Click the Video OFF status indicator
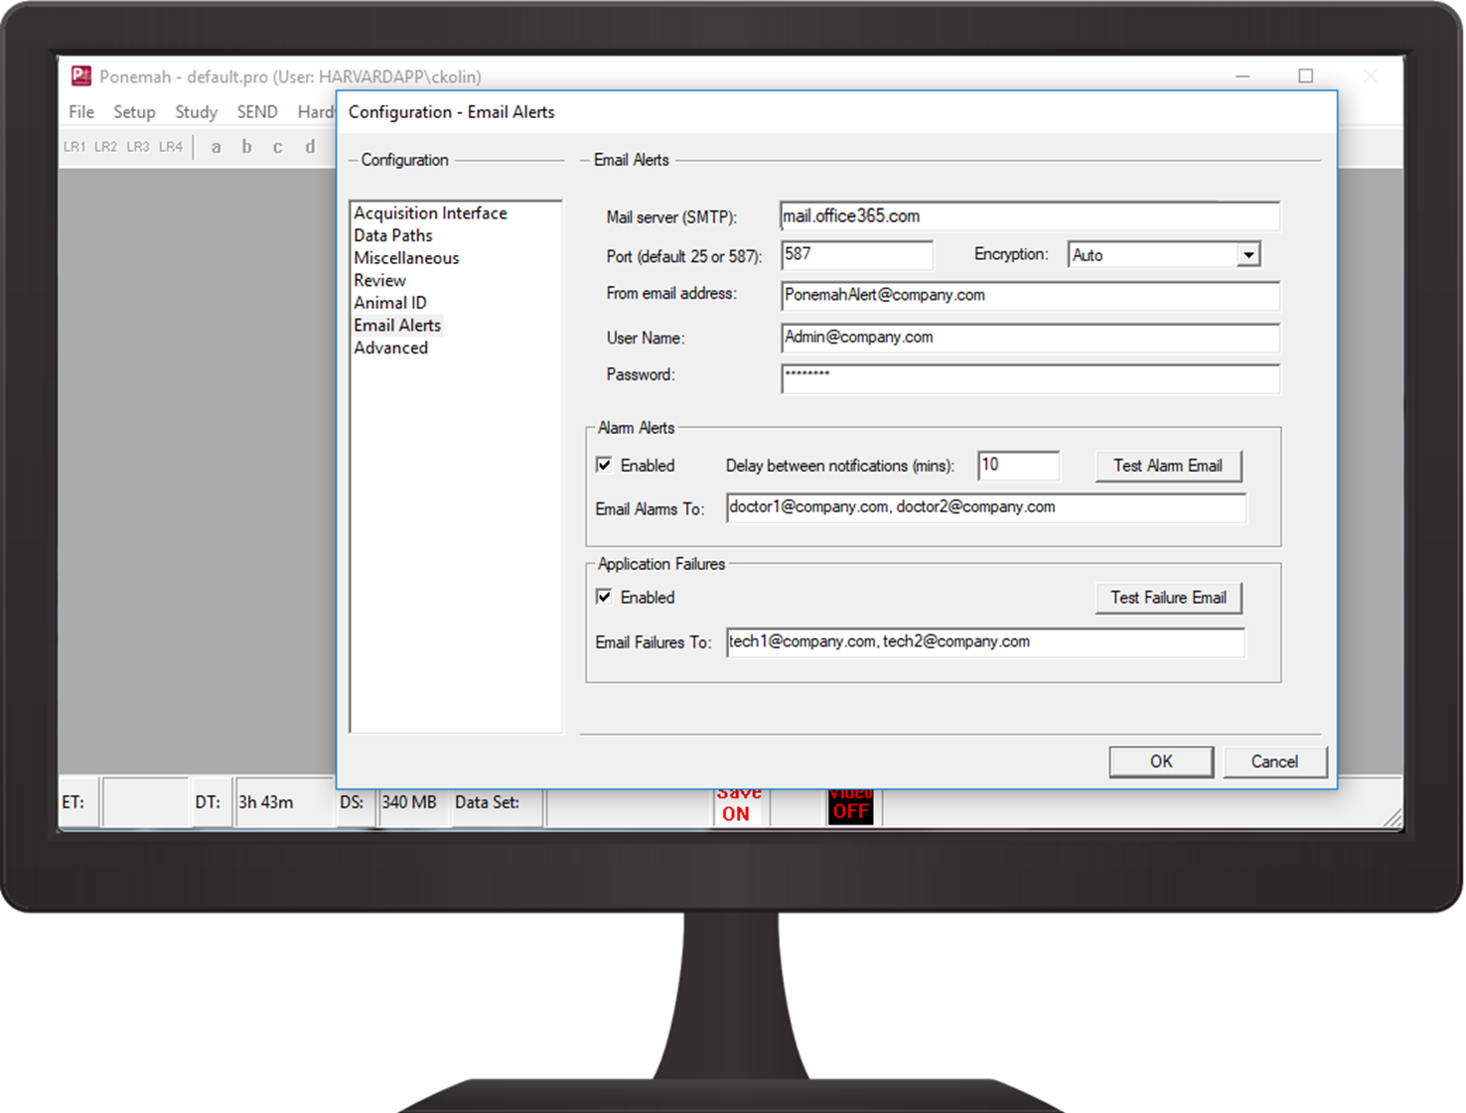1466x1113 pixels. click(x=851, y=806)
